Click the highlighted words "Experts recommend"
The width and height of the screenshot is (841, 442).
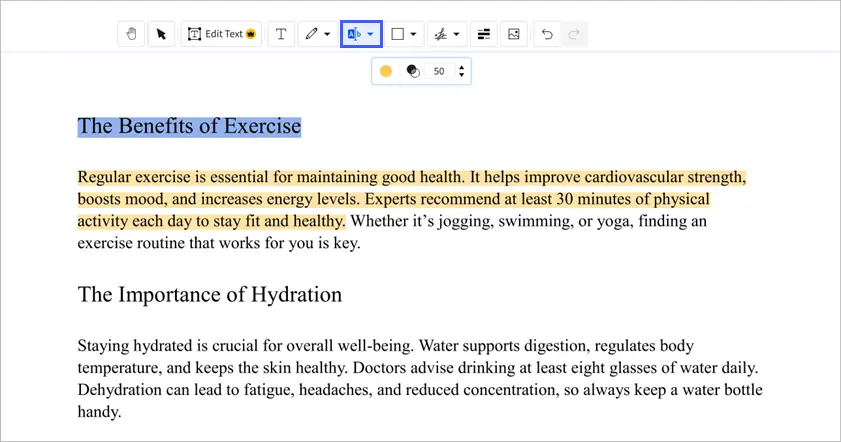pyautogui.click(x=432, y=200)
